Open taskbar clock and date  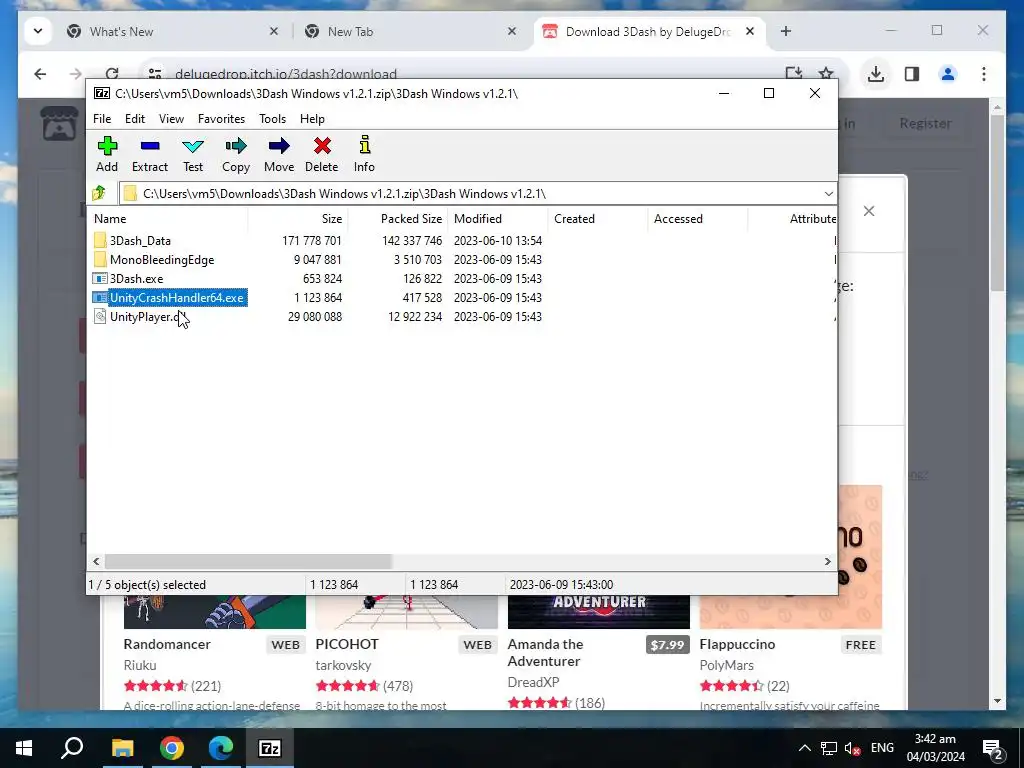tap(935, 748)
